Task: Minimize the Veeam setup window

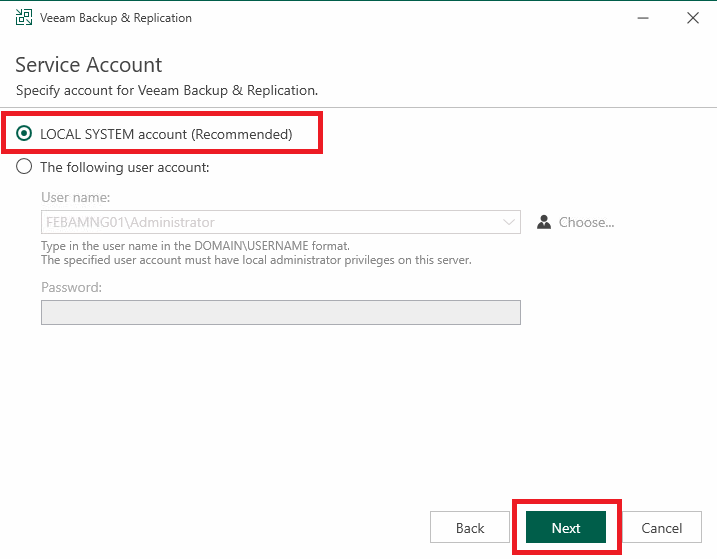Action: point(643,18)
